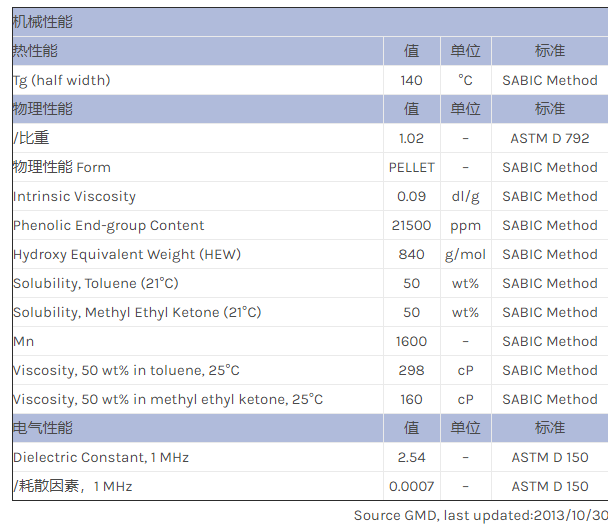Click the 物理性能 section header label
This screenshot has height=529, width=608.
(42, 109)
